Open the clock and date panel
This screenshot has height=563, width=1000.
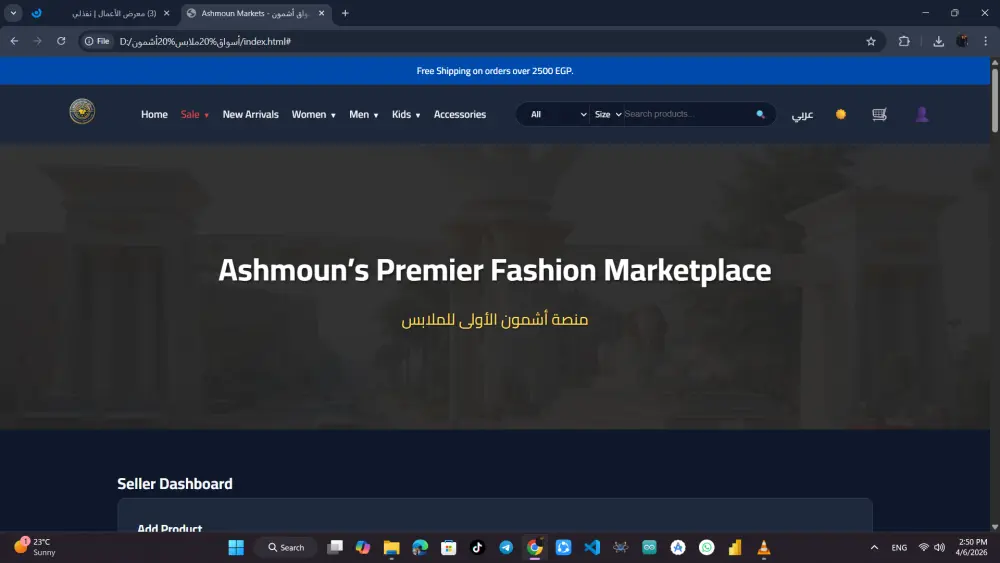coord(972,547)
